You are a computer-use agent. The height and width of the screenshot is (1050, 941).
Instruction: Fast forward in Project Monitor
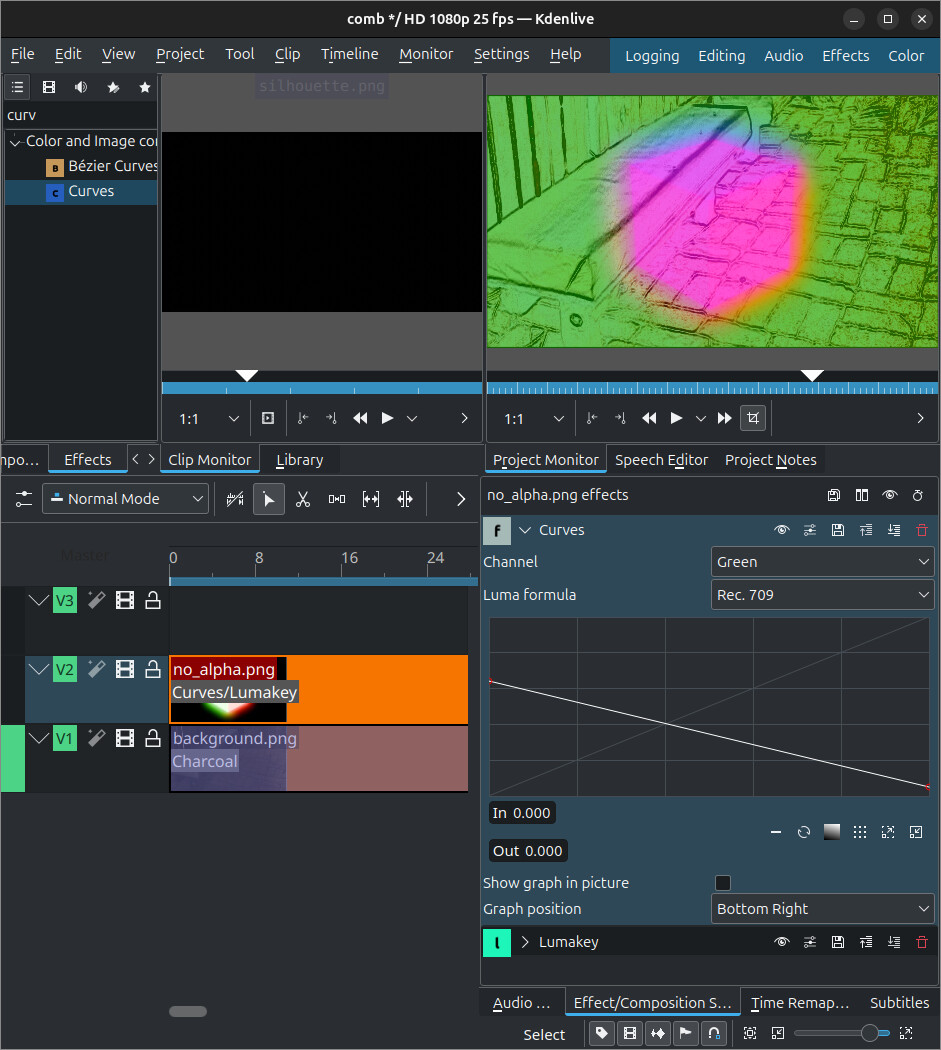724,419
